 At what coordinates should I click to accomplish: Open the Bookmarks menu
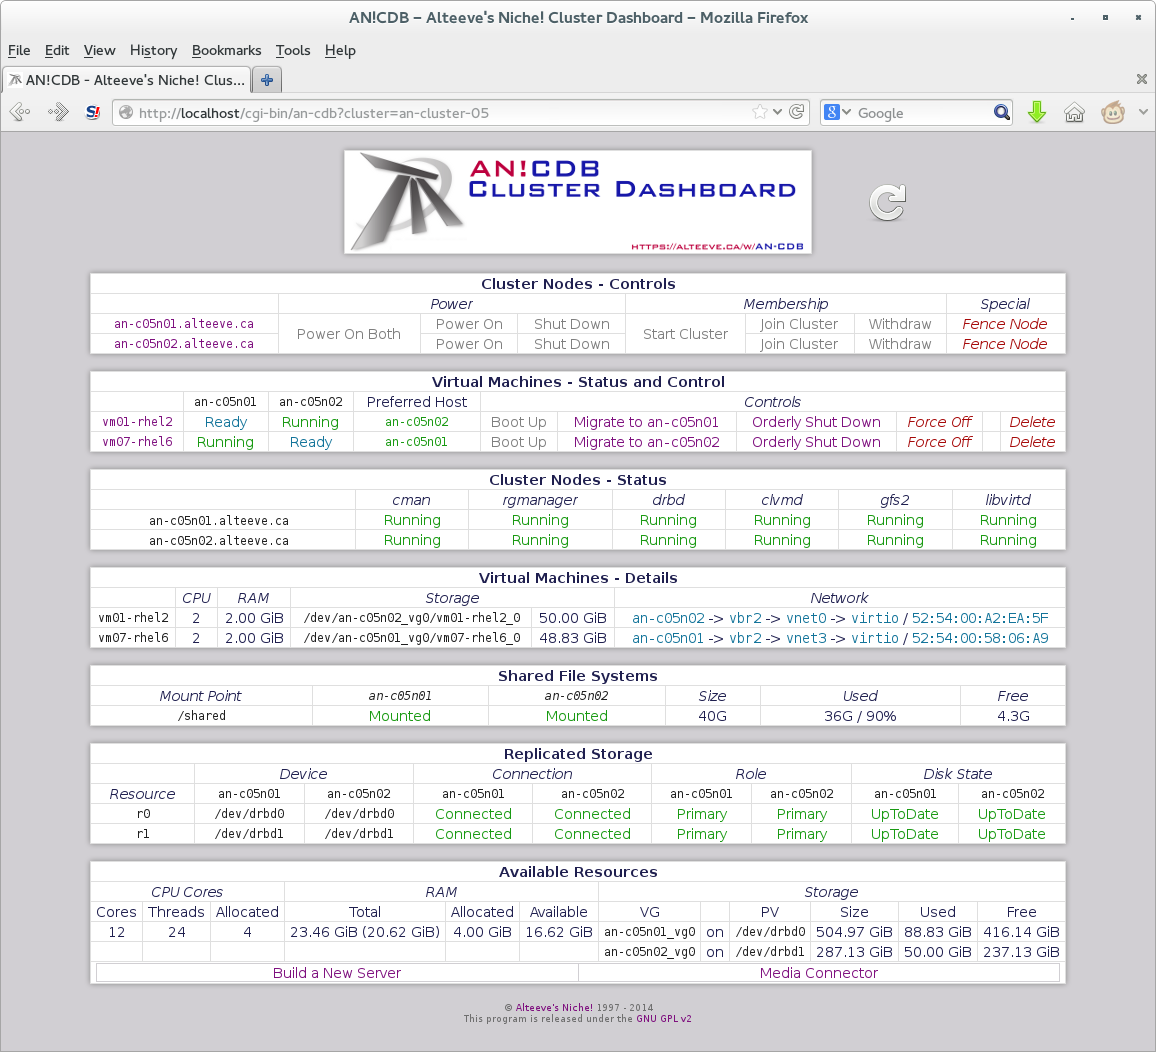tap(226, 50)
